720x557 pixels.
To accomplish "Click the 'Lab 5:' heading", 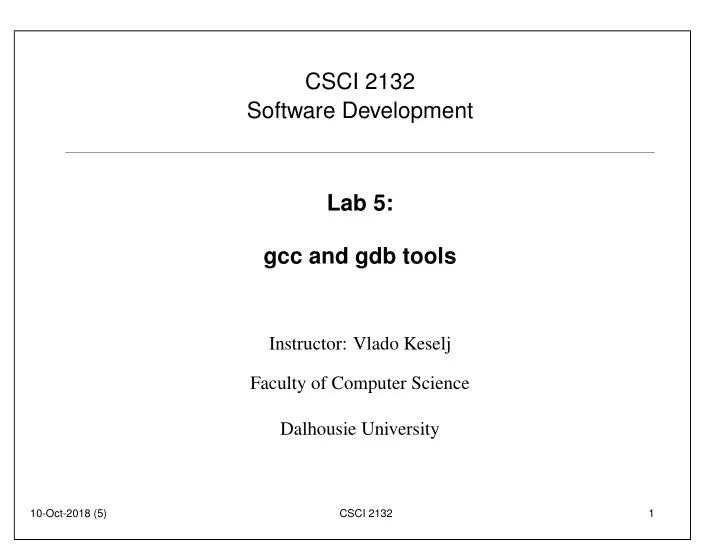I will point(360,203).
